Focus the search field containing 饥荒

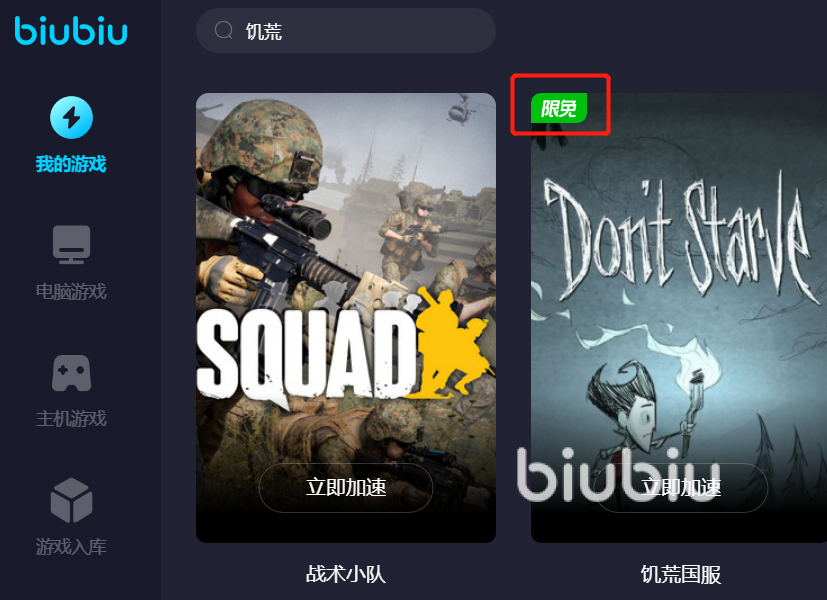(x=346, y=31)
